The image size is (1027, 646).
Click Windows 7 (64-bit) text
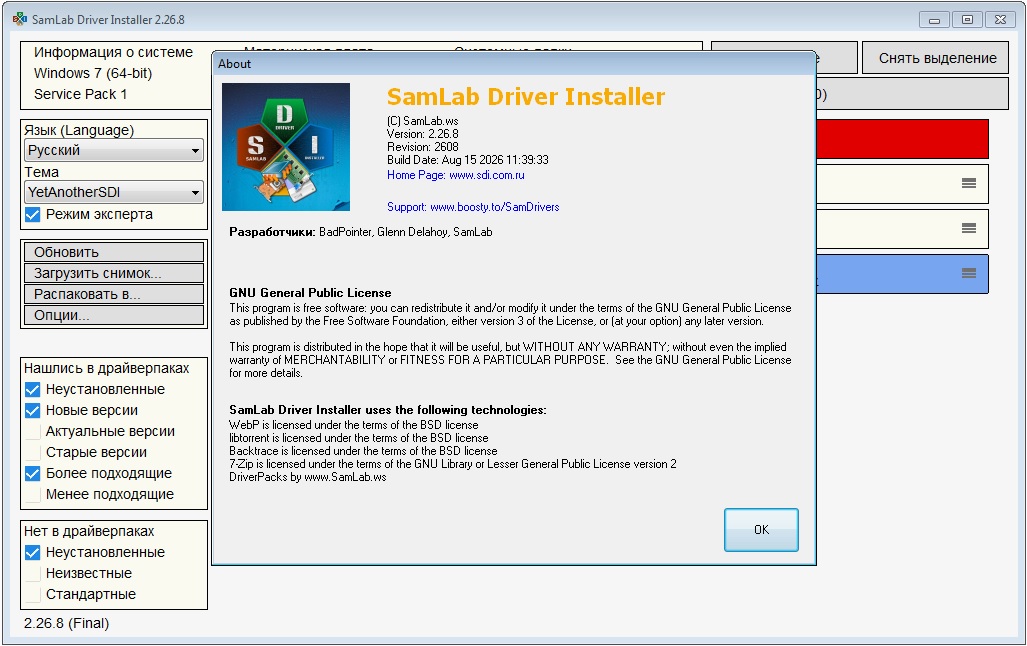click(x=93, y=73)
